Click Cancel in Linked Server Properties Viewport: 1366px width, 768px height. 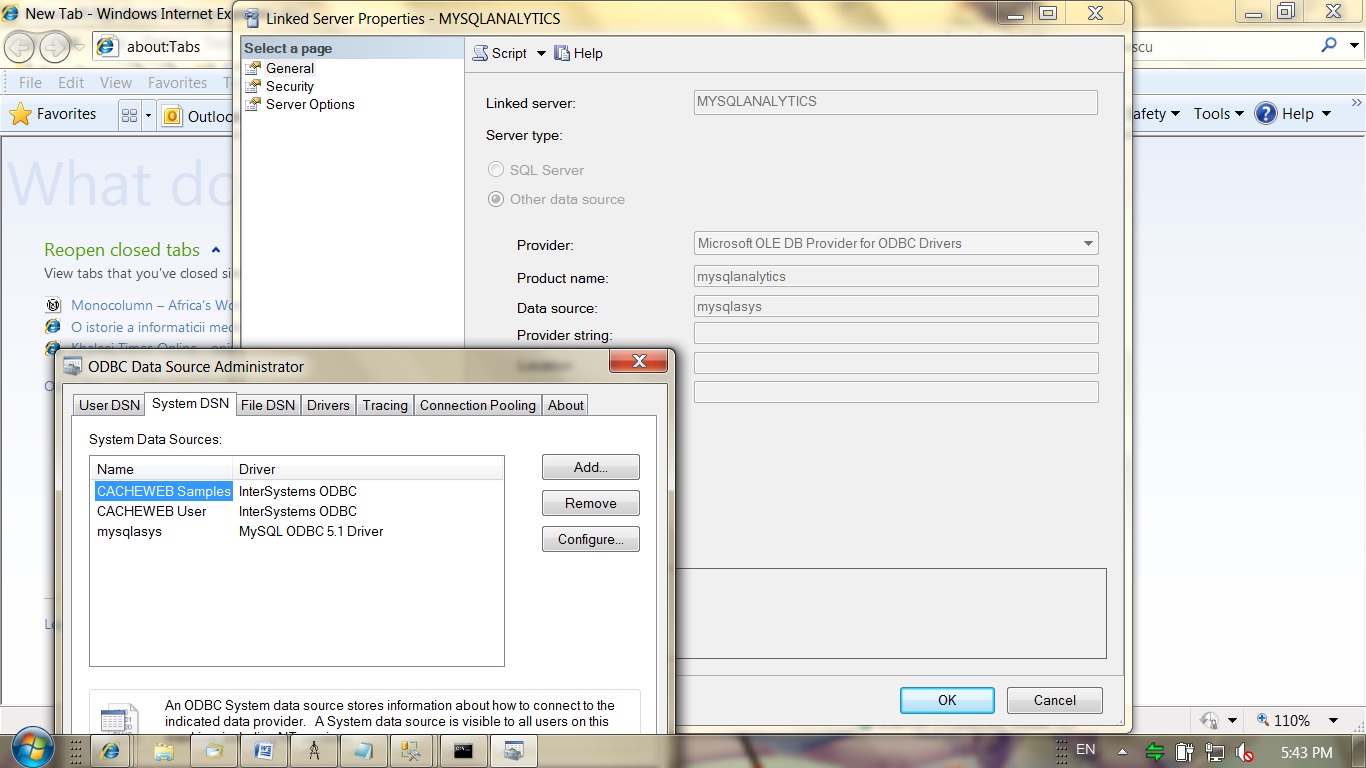point(1055,700)
